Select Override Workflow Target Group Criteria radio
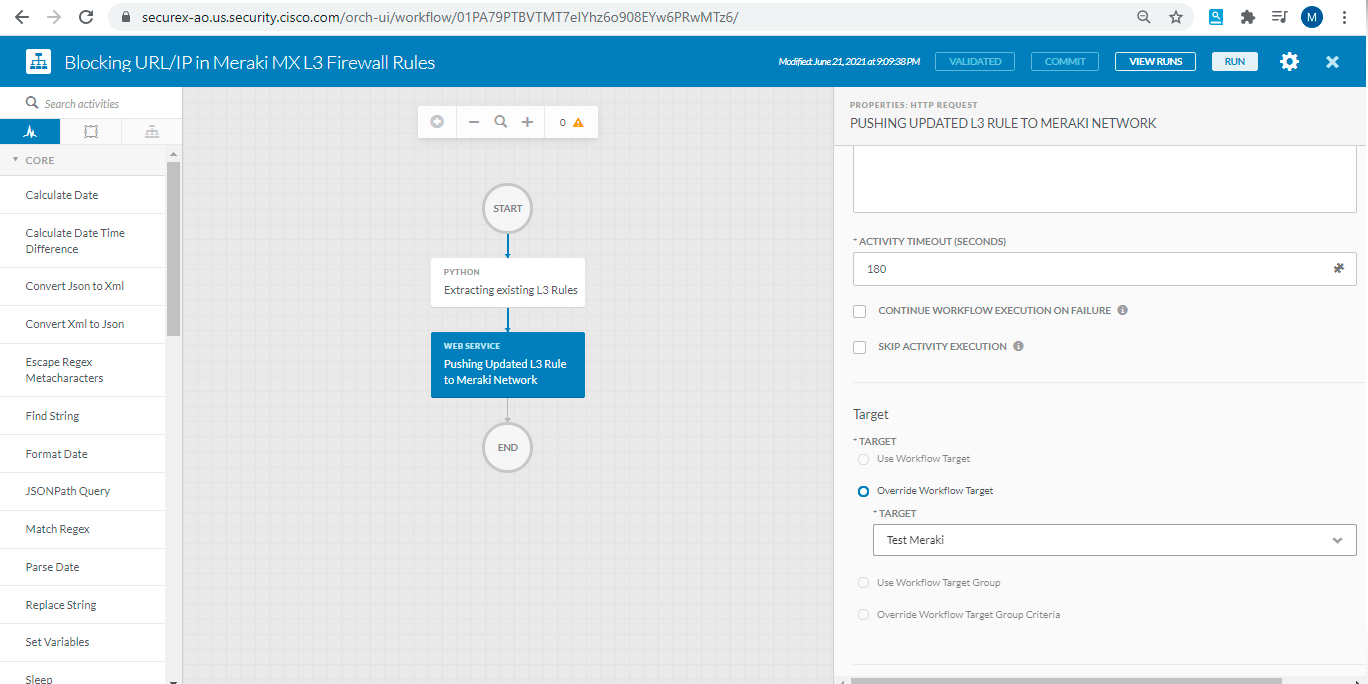The width and height of the screenshot is (1368, 684). pos(863,615)
